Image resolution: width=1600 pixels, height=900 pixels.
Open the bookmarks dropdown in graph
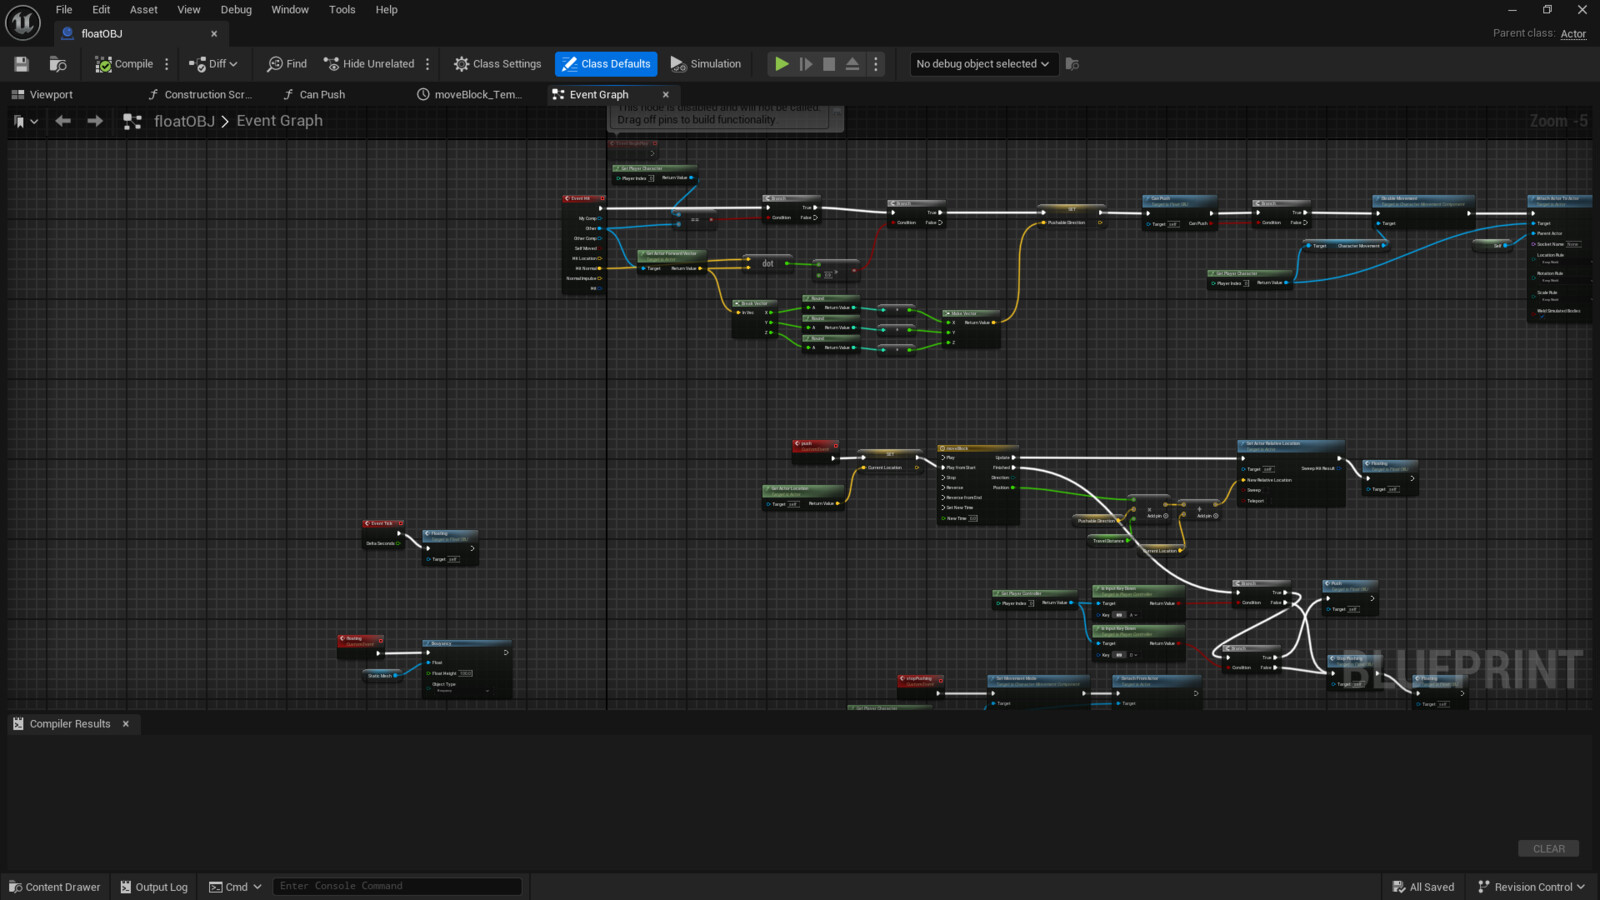tap(26, 121)
